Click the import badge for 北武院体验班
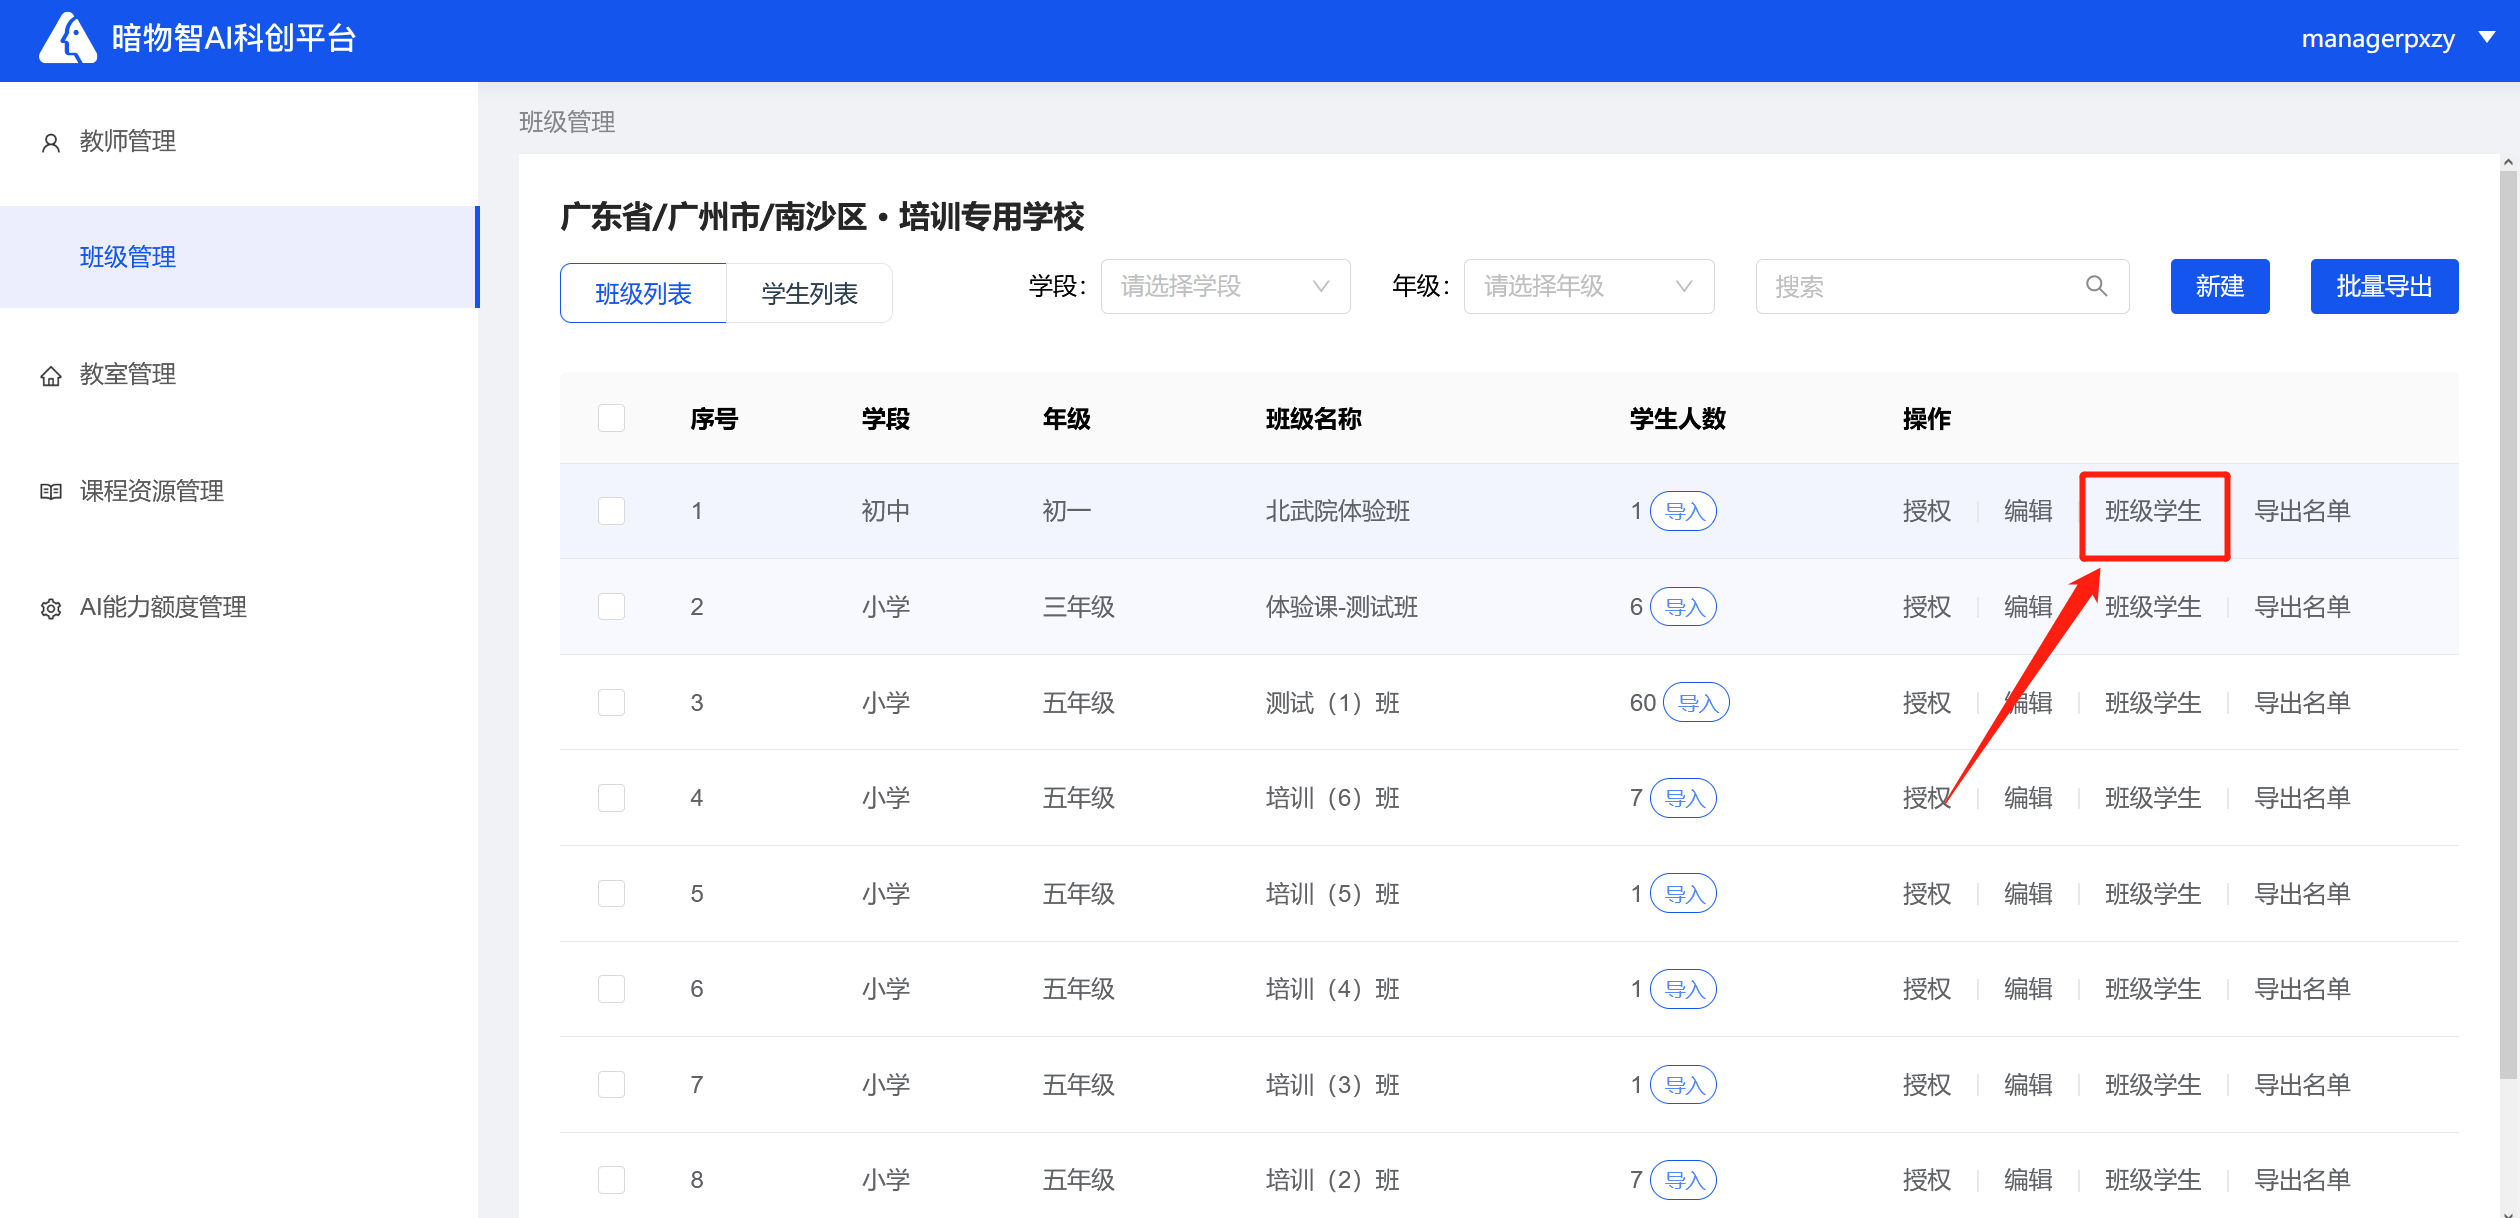 tap(1683, 512)
